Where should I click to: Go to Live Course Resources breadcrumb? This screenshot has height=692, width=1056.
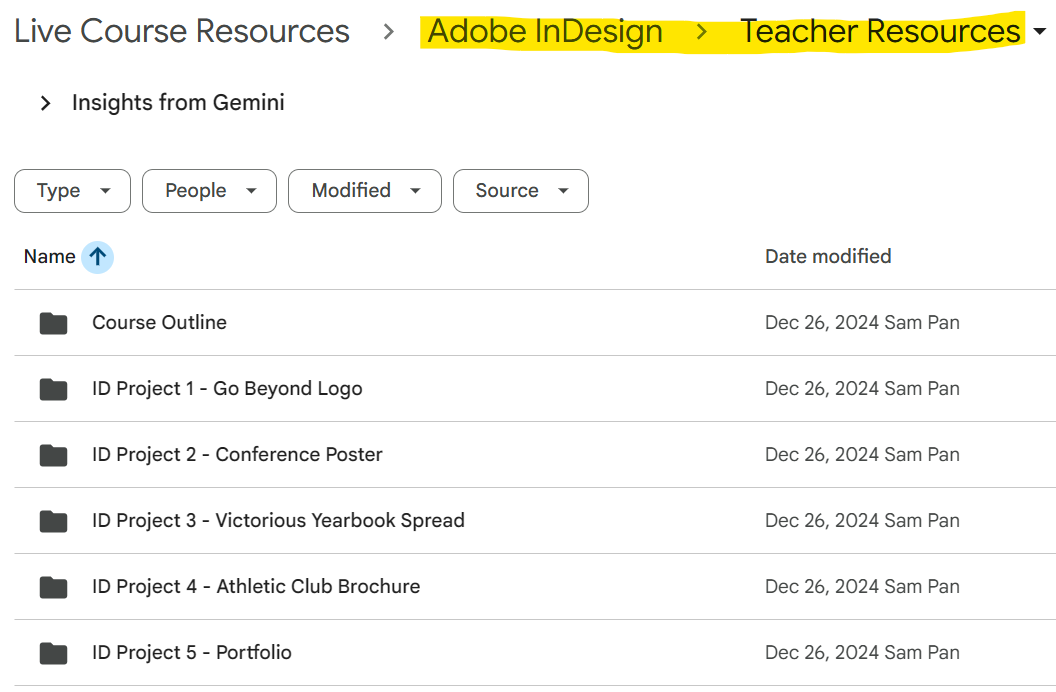pos(182,32)
